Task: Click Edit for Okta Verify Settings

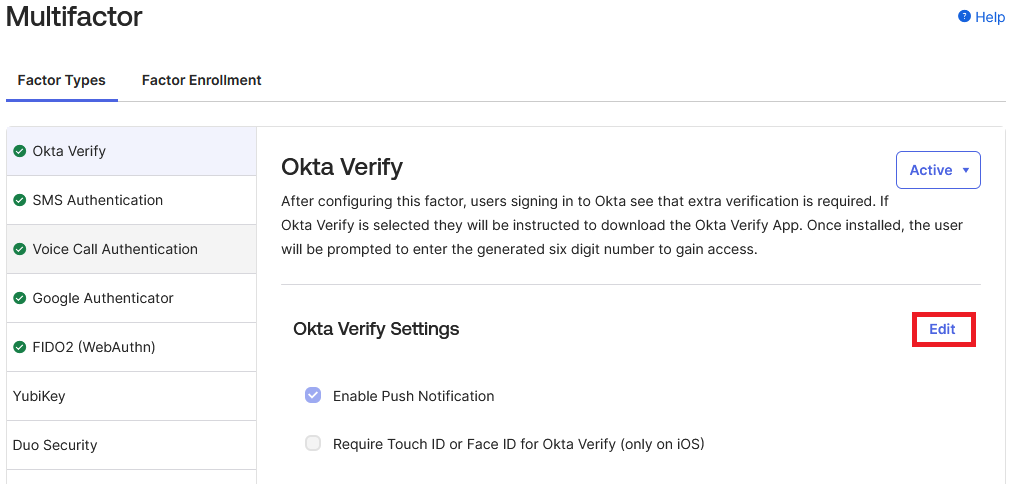Action: tap(942, 329)
